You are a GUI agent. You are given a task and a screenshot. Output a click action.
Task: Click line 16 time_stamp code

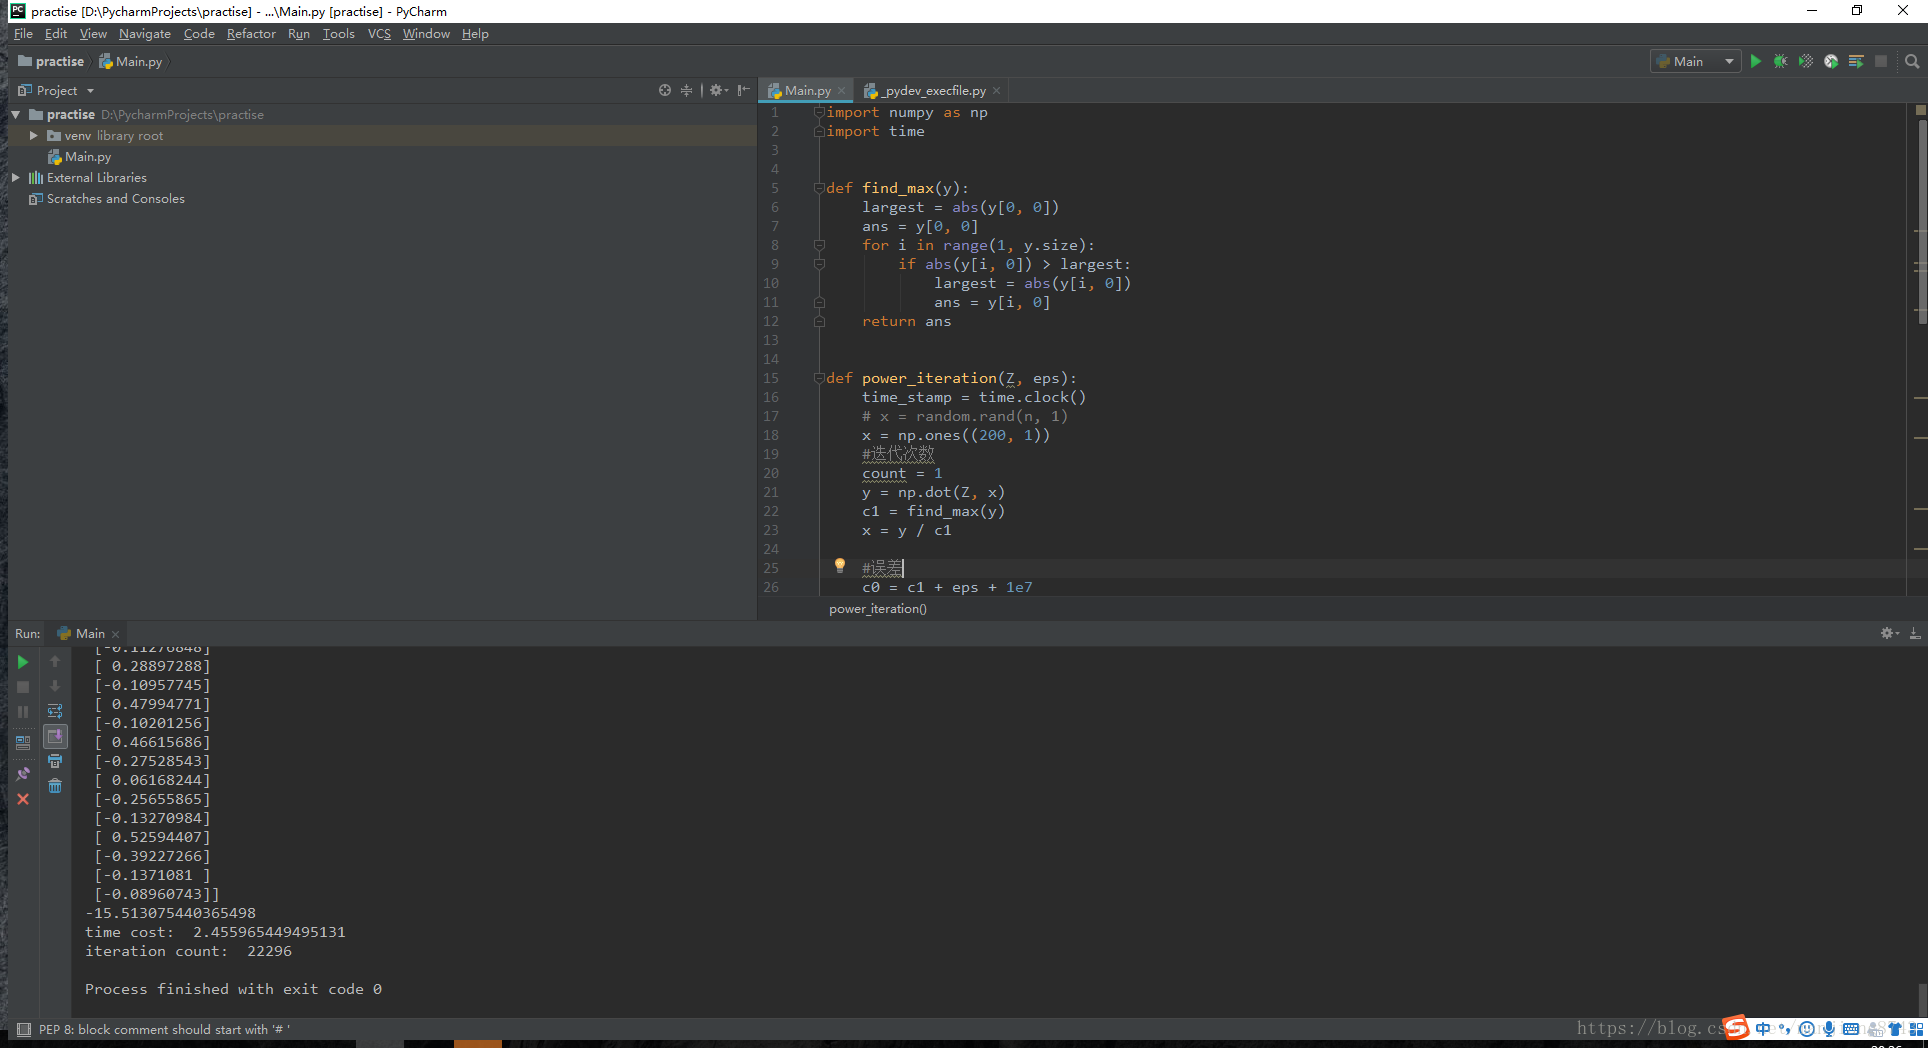[974, 397]
